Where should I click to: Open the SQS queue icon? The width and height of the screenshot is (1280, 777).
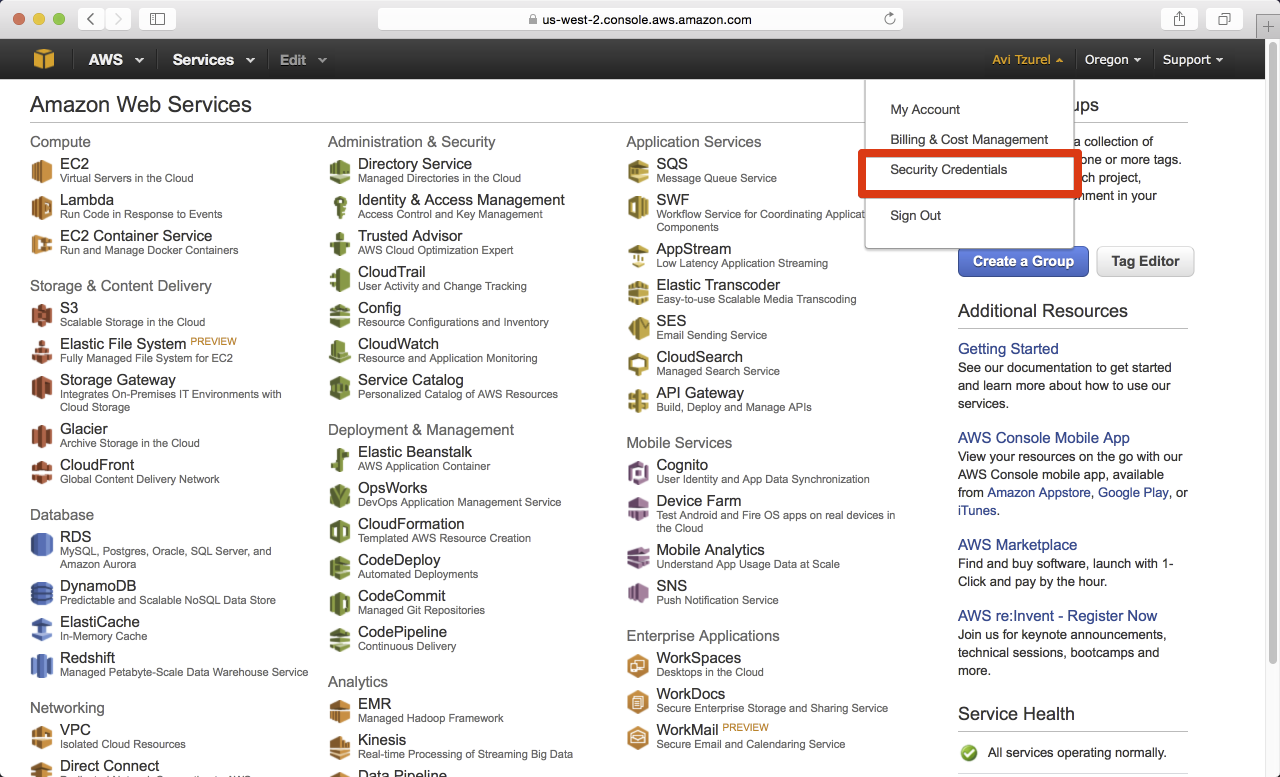638,172
